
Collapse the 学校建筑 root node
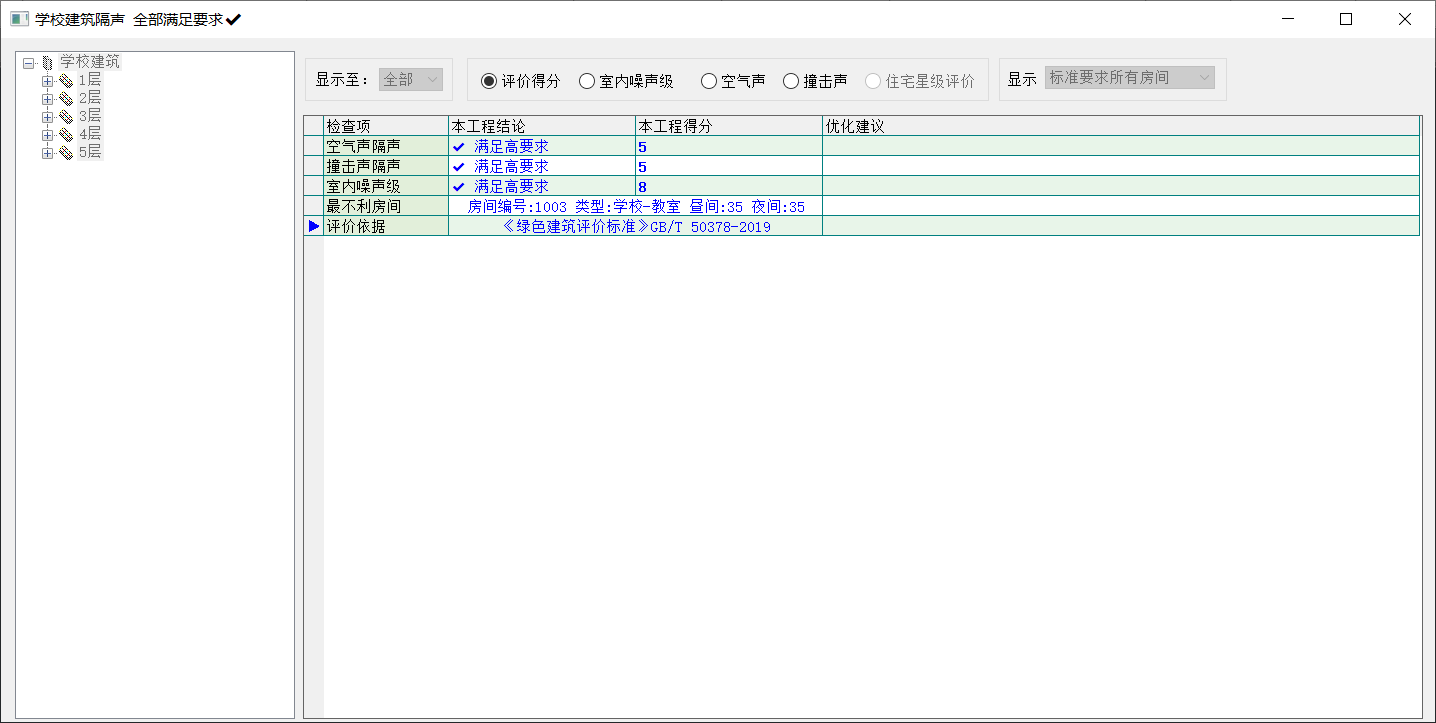point(29,62)
